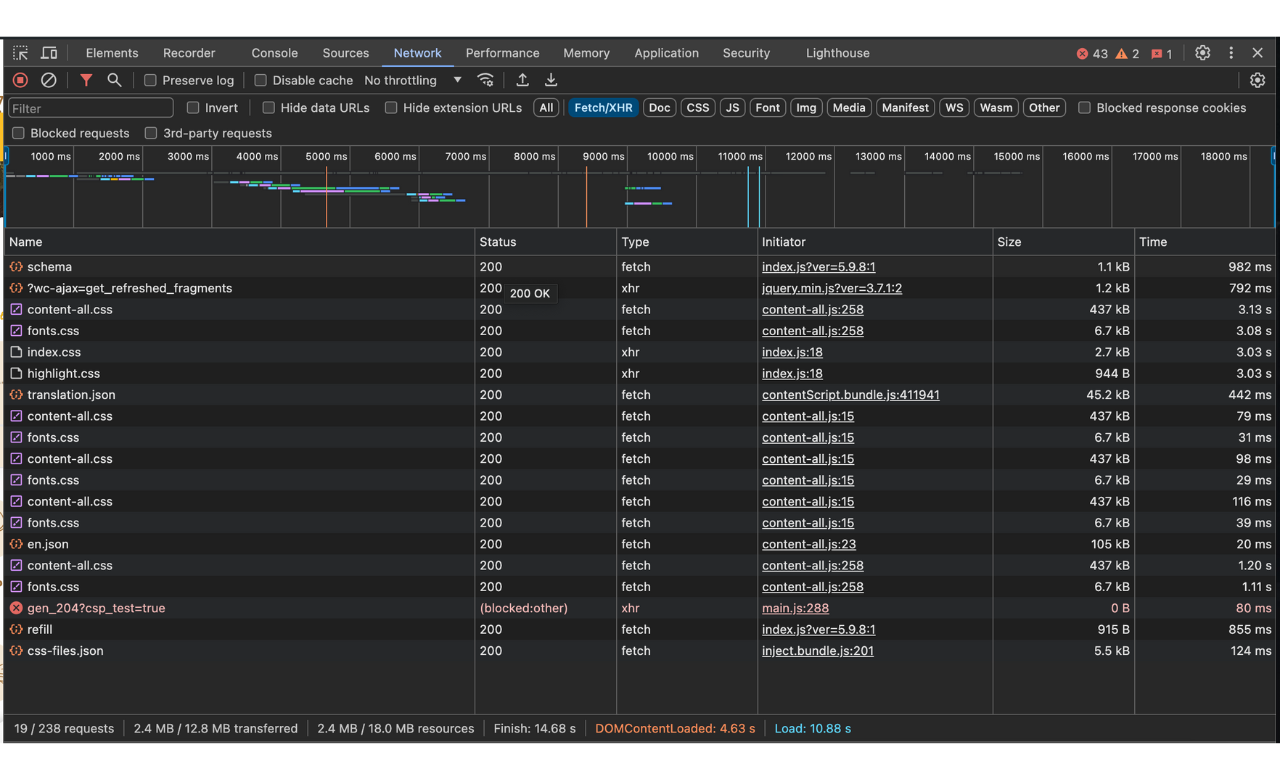The width and height of the screenshot is (1280, 780).
Task: Click the Filter text input
Action: point(90,108)
